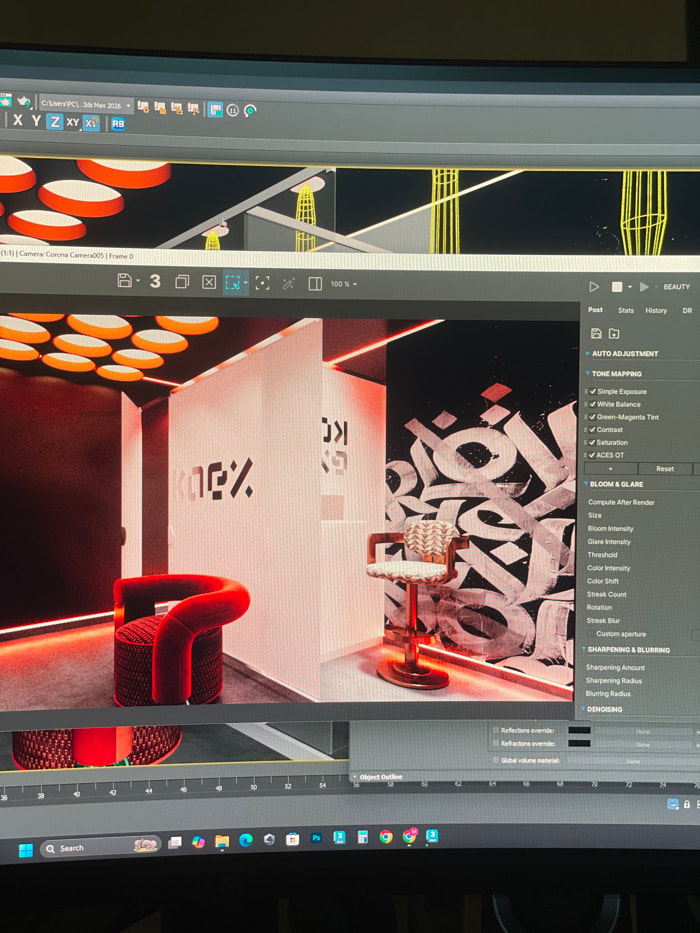Open the History tab
The image size is (700, 933).
click(x=656, y=311)
